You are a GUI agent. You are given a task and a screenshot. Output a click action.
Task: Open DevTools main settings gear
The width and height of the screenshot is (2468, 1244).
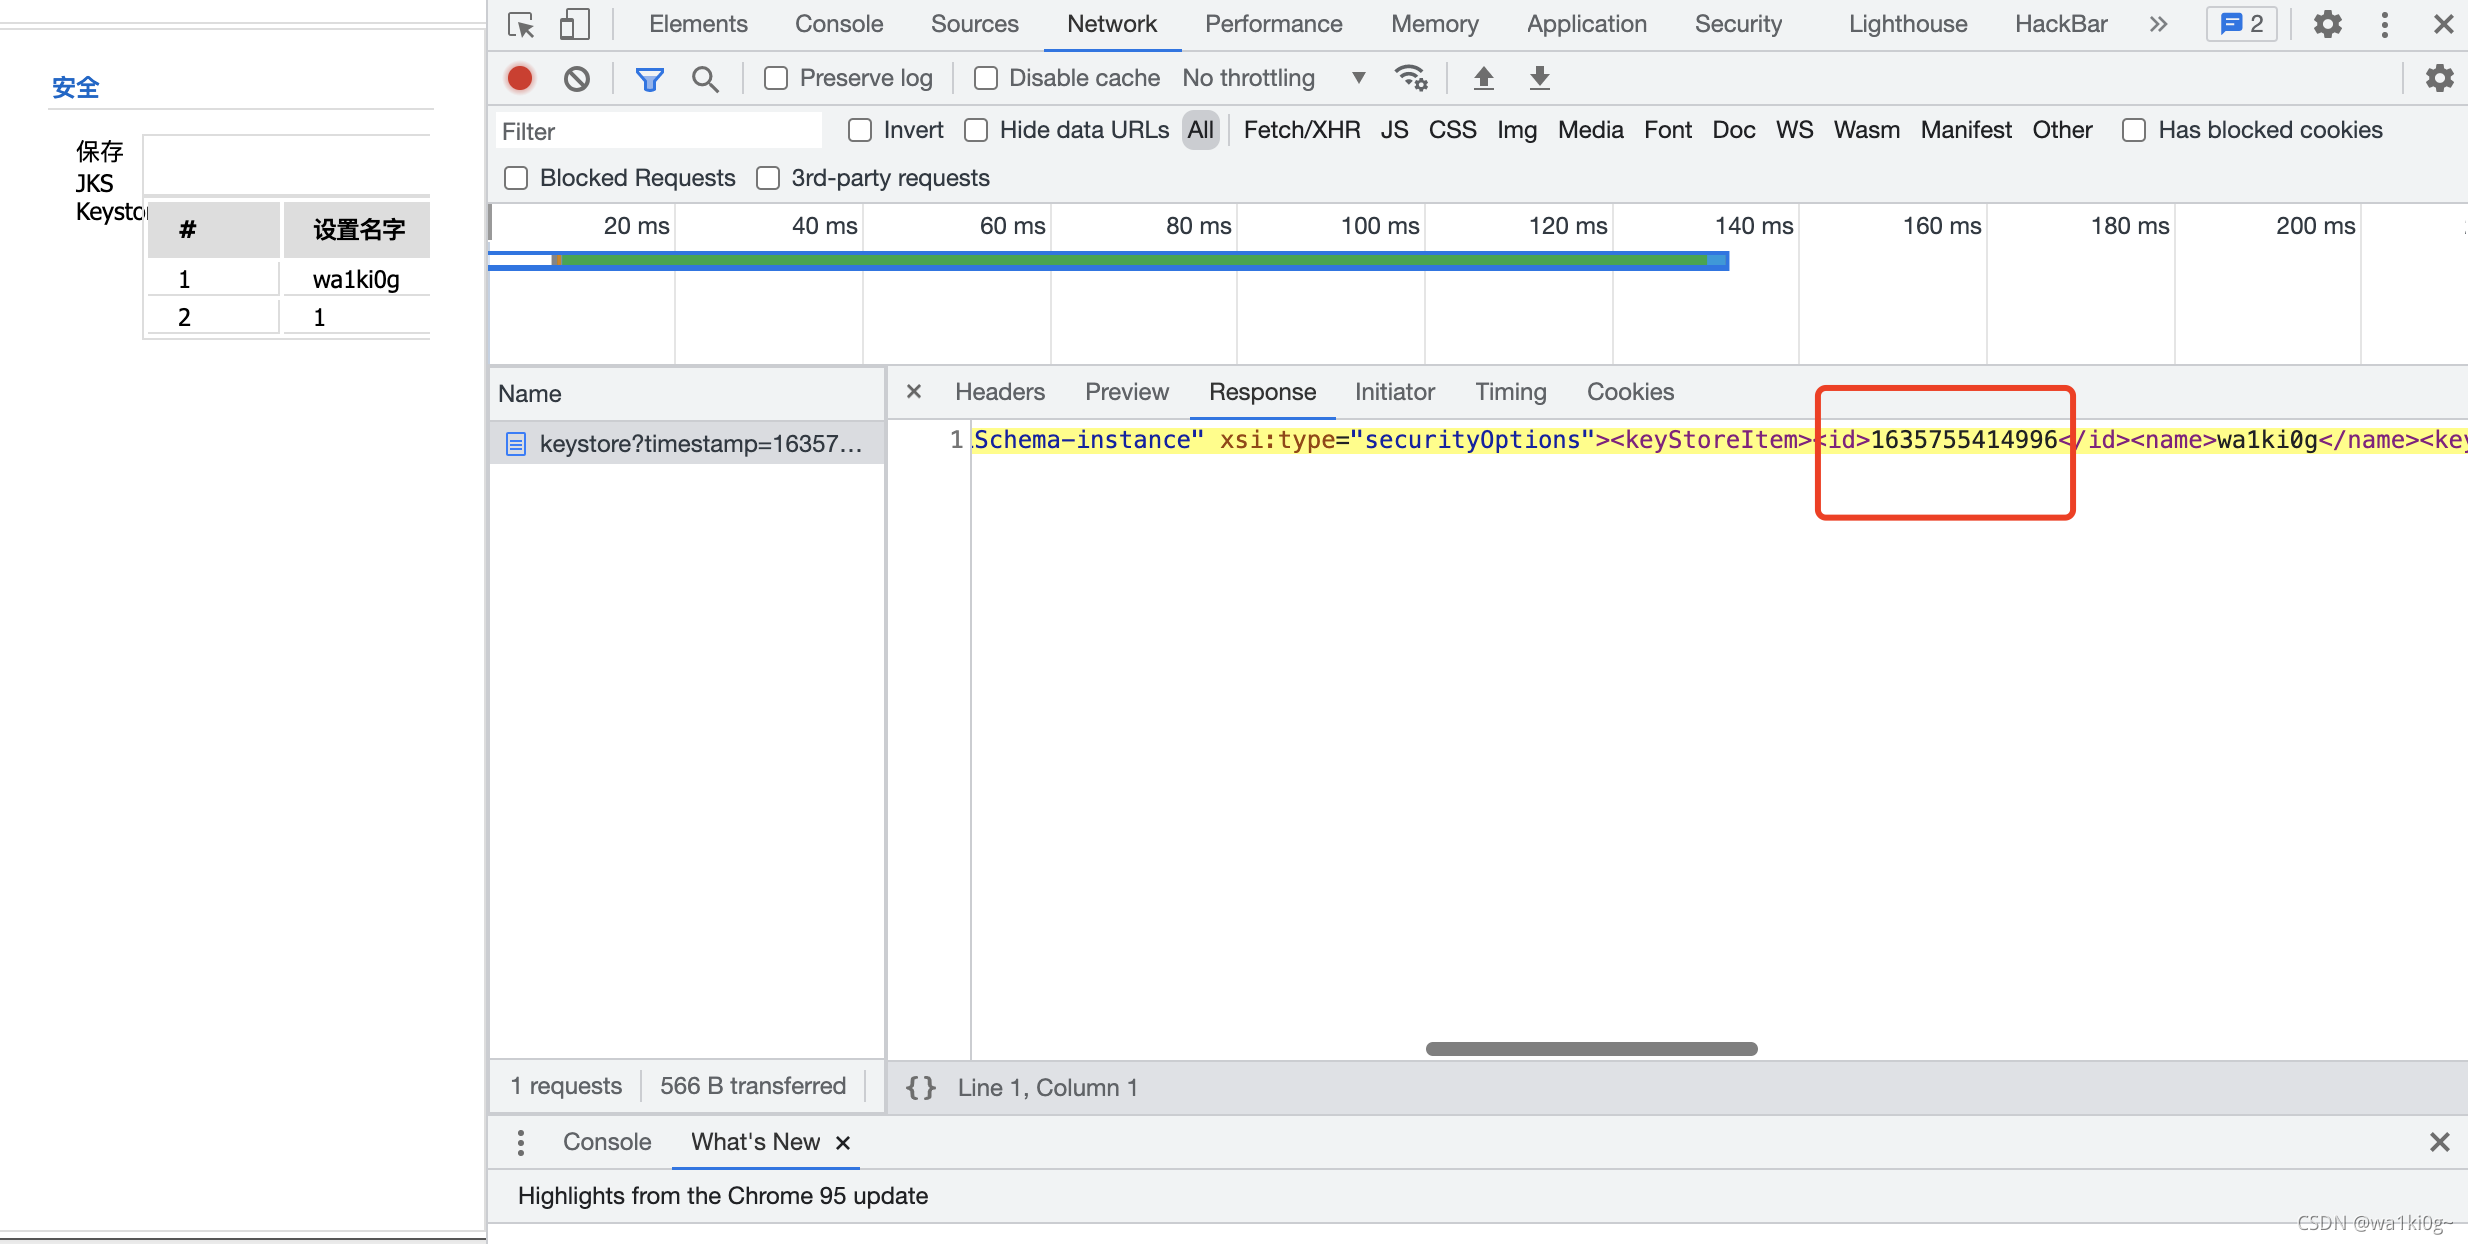[2328, 24]
